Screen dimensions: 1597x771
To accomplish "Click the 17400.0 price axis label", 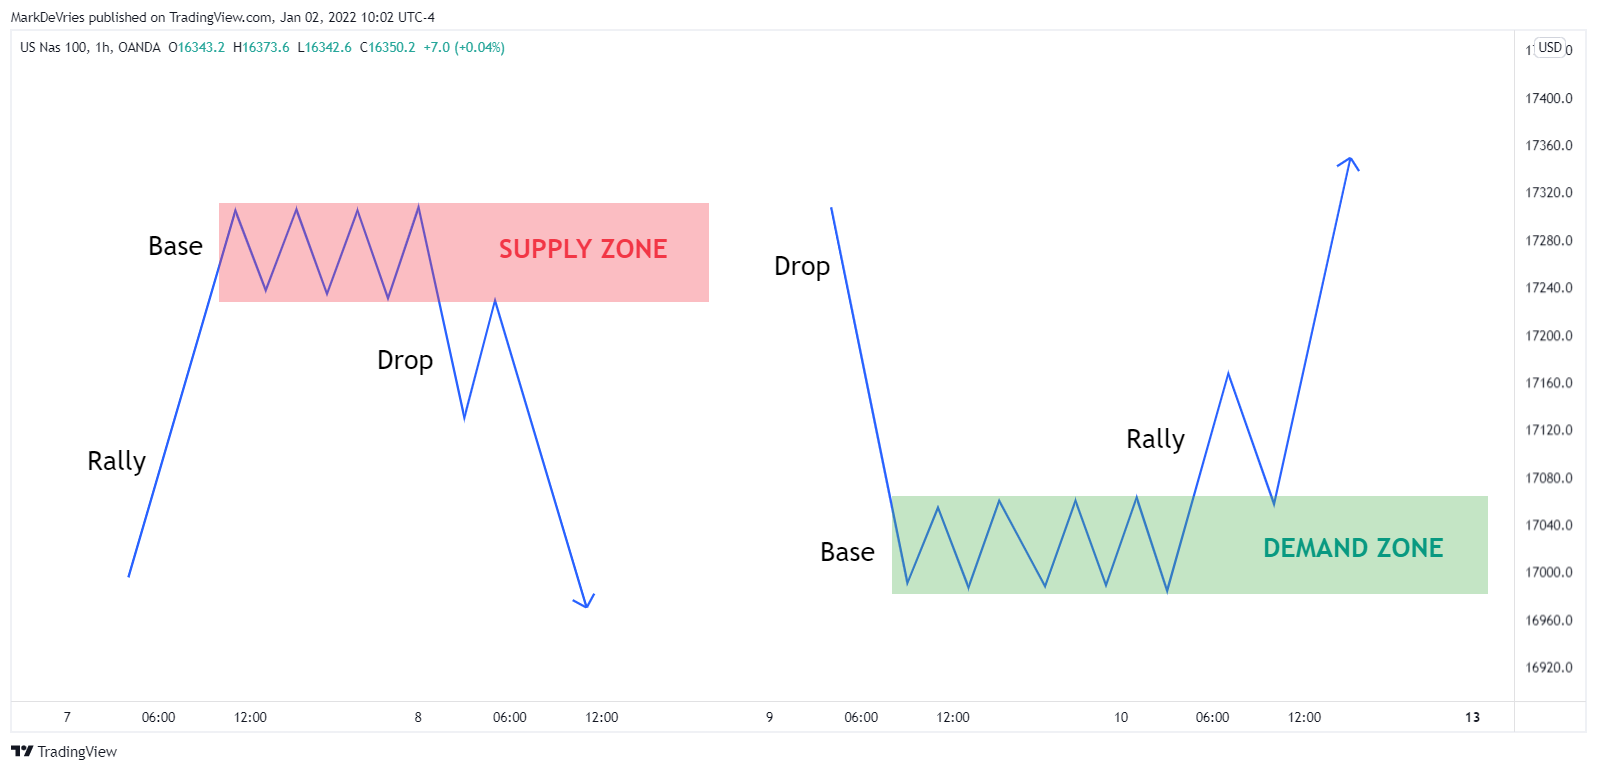I will click(x=1548, y=98).
